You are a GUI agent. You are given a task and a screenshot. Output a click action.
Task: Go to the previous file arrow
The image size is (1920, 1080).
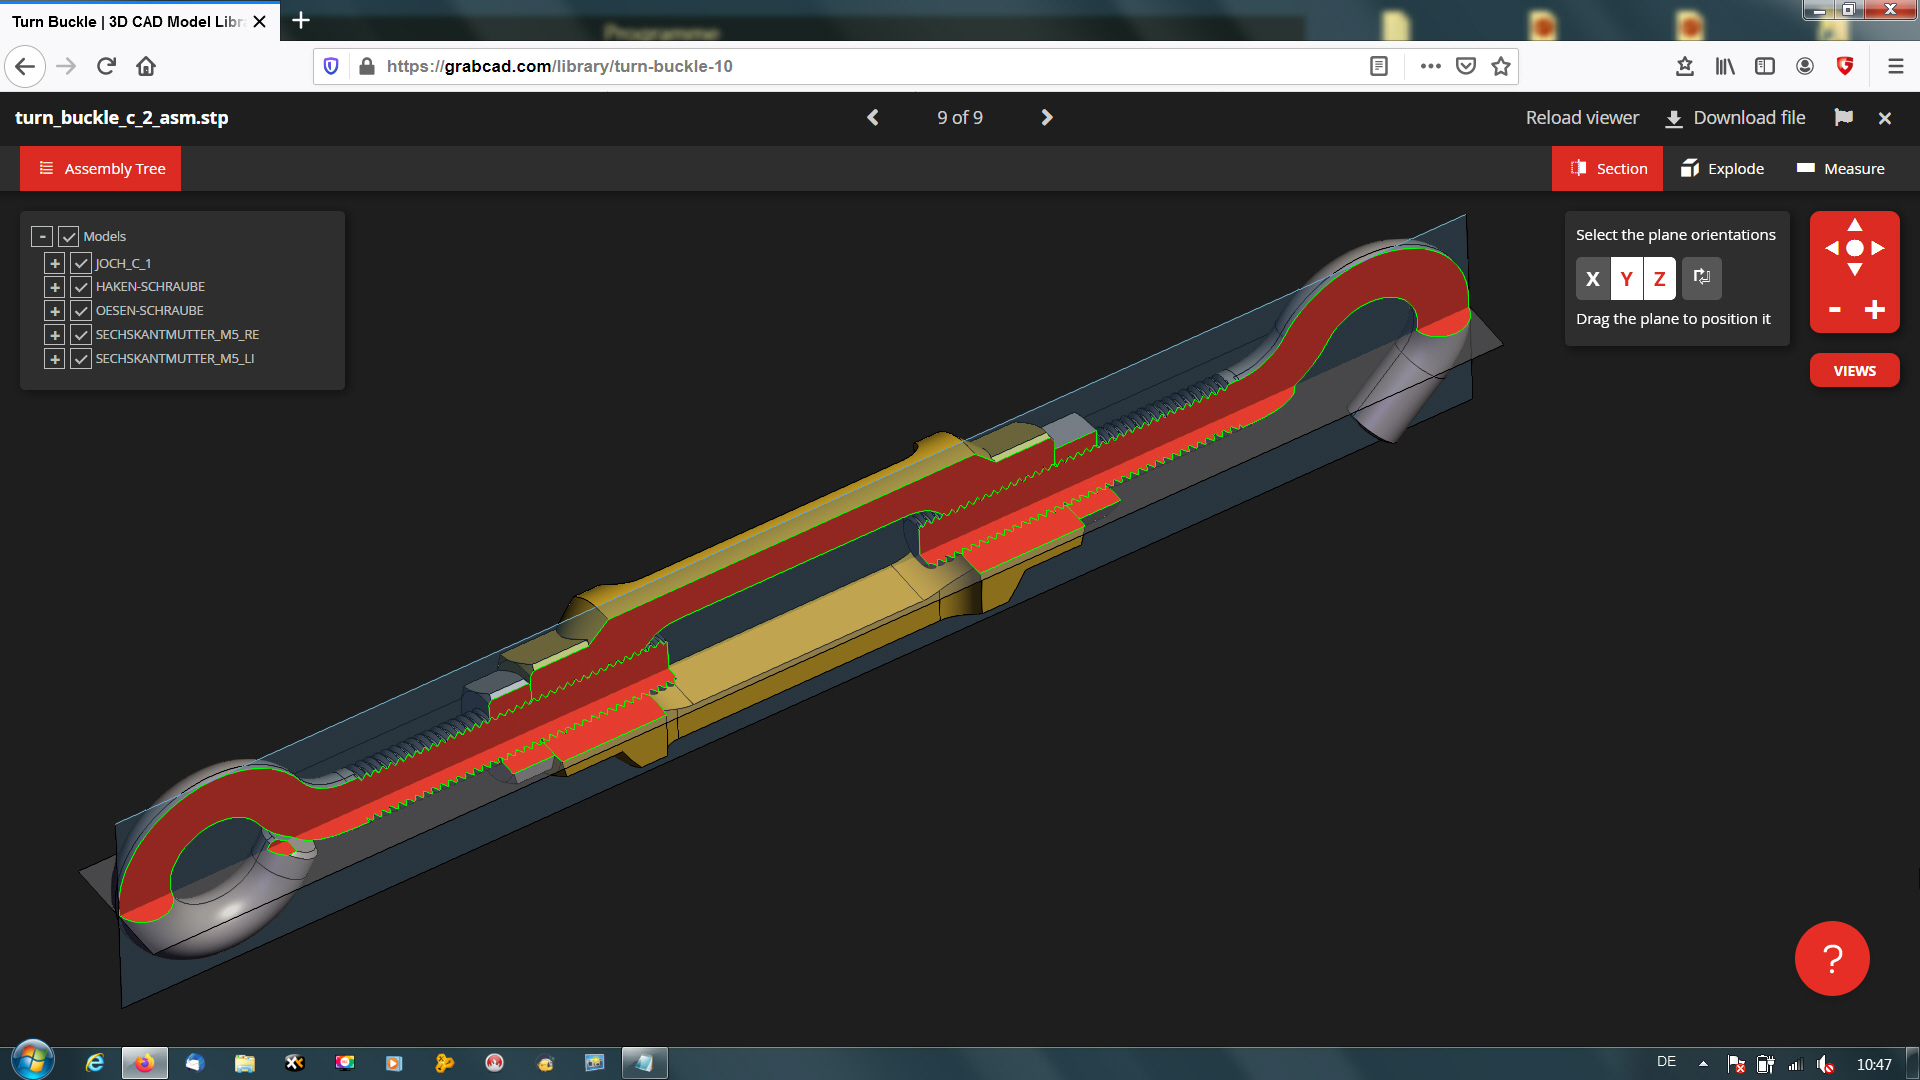[873, 118]
